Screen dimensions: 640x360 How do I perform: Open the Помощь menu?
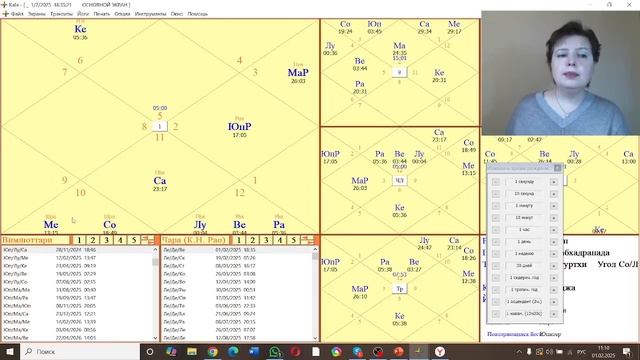click(198, 14)
